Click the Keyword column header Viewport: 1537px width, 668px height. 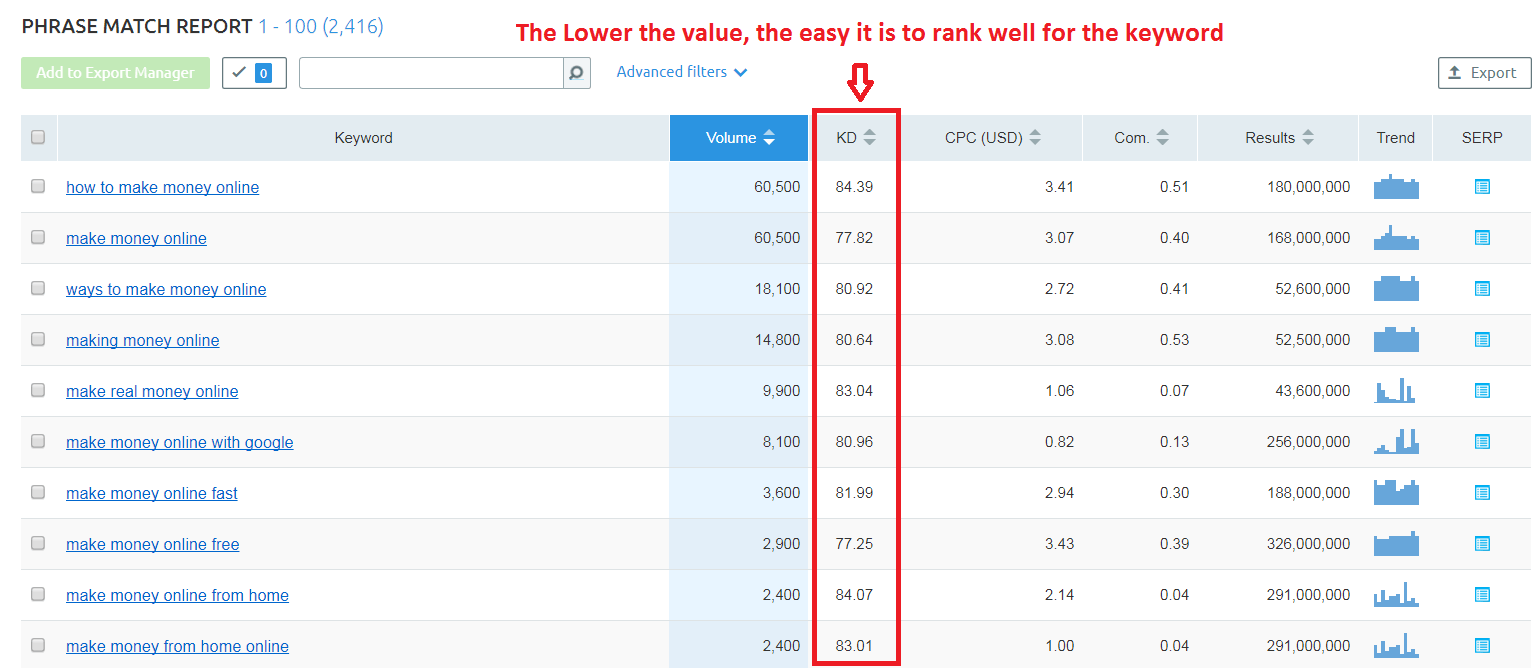click(363, 138)
